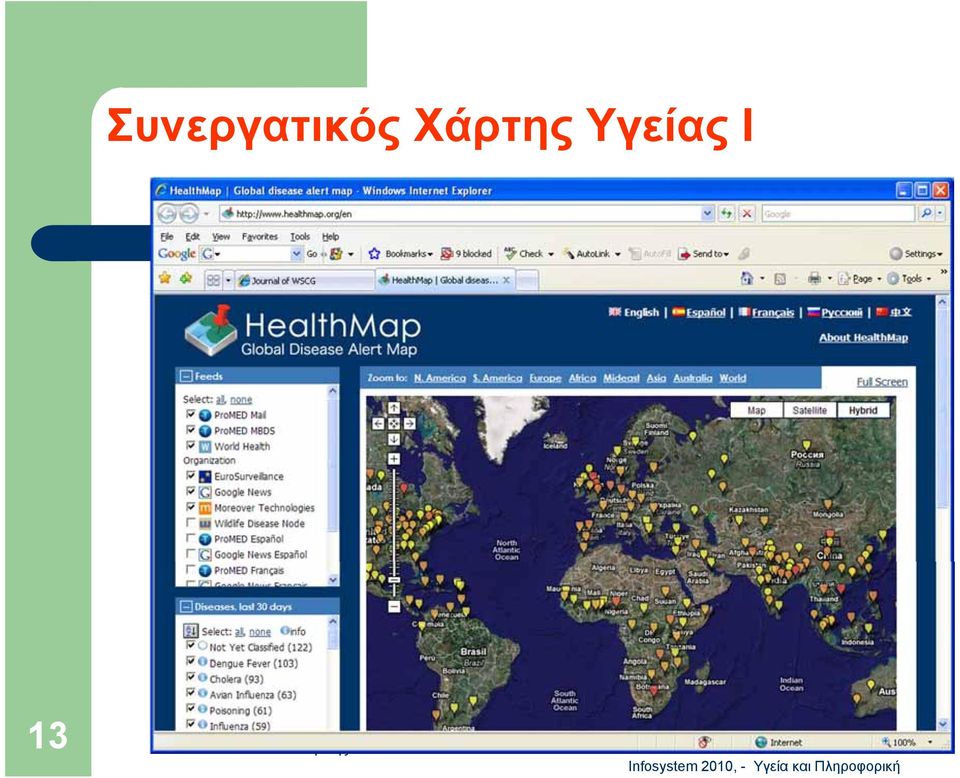Open the search provider dropdown arrow
Image resolution: width=960 pixels, height=778 pixels.
[940, 214]
